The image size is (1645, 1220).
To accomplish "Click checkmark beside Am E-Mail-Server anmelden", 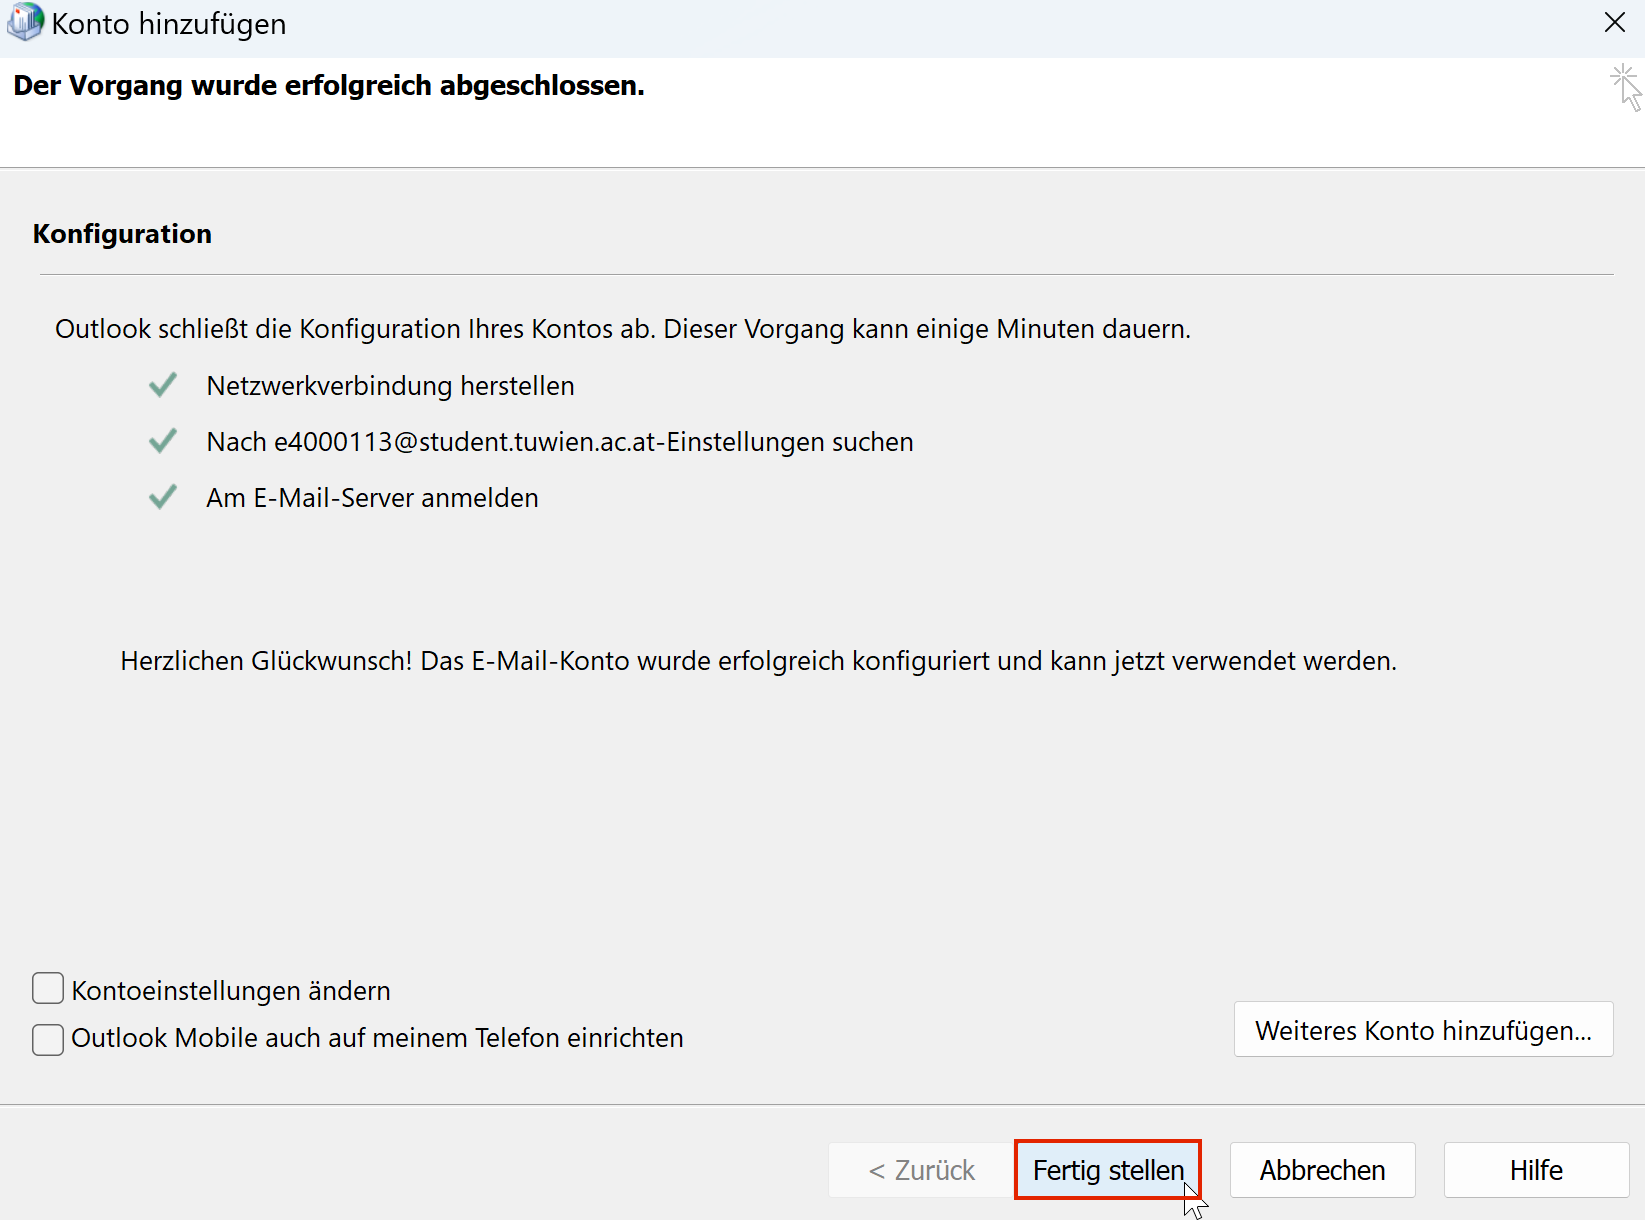I will [x=163, y=497].
